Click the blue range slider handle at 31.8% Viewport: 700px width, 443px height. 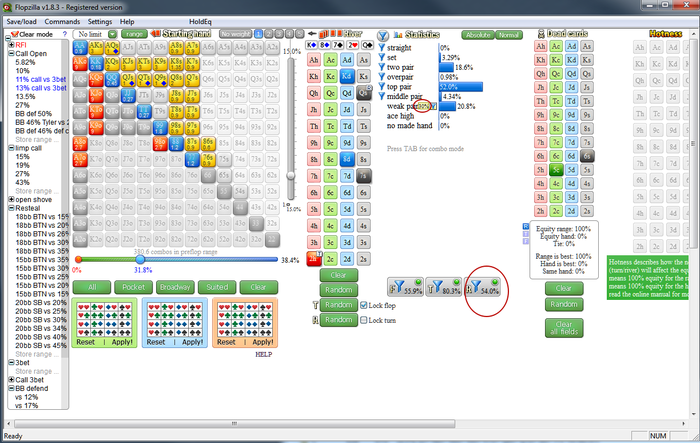(140, 259)
